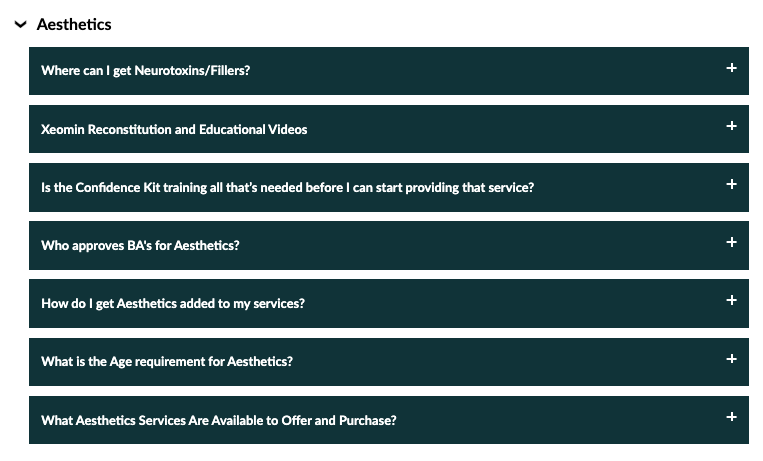Open "Xeomin Reconstitution and Educational Videos" title
Screen dimensions: 763x461
pos(174,129)
